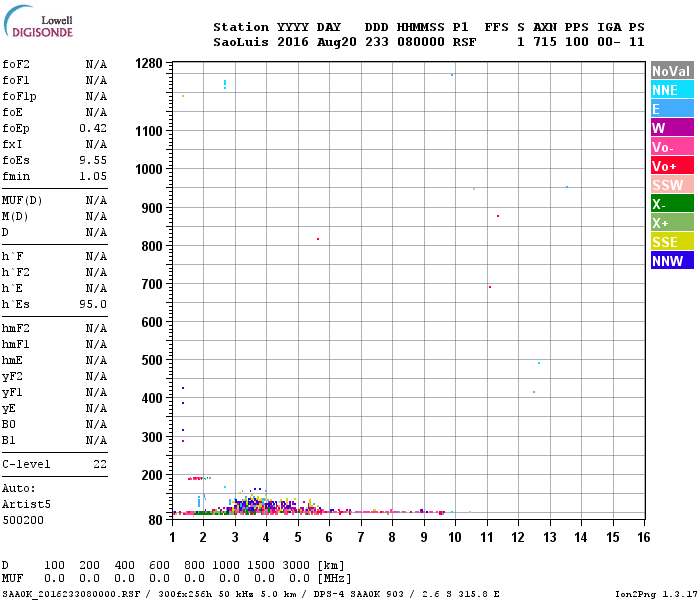Select the NNW blue legend swatch

(672, 261)
